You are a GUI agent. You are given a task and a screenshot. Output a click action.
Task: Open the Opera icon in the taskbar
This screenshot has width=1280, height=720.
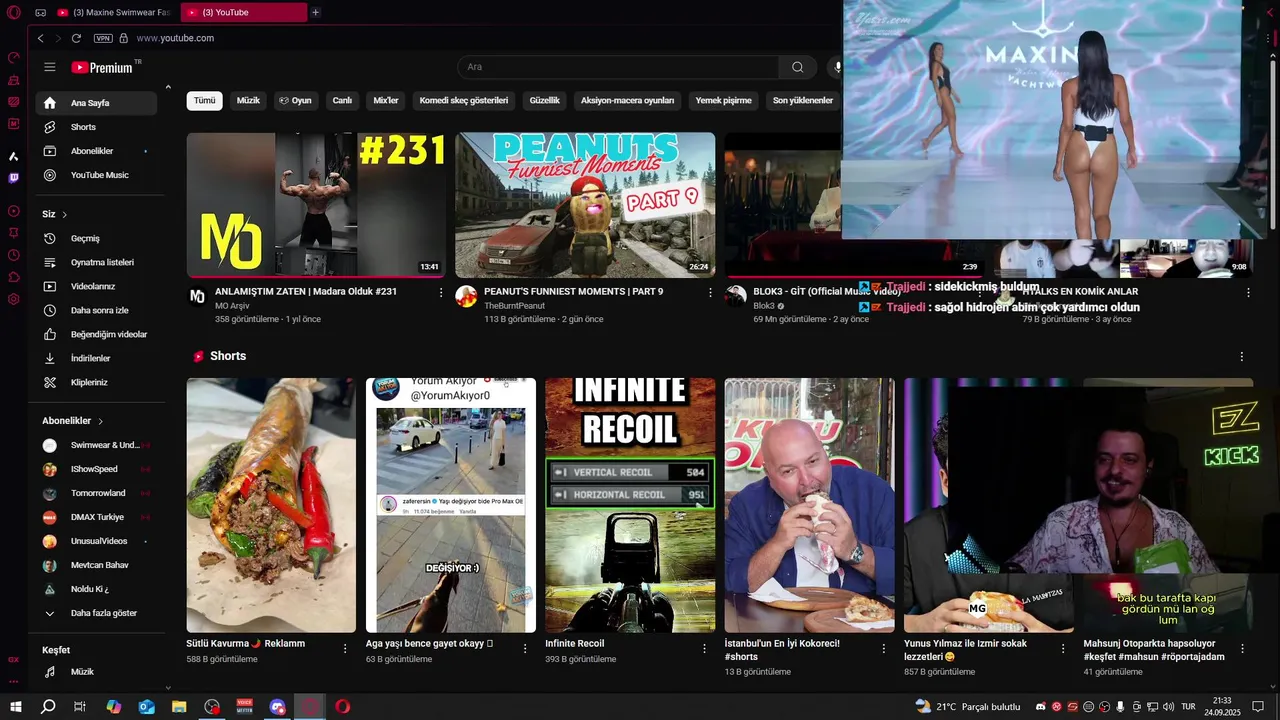point(343,707)
